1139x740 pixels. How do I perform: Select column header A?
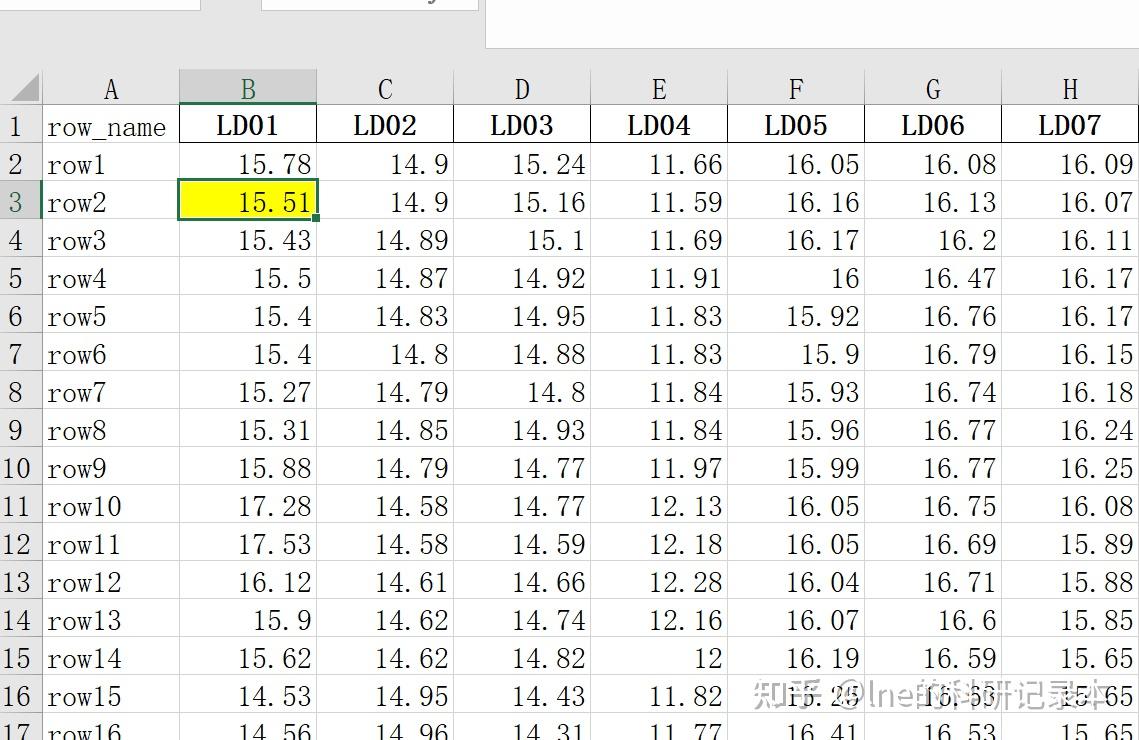point(111,88)
